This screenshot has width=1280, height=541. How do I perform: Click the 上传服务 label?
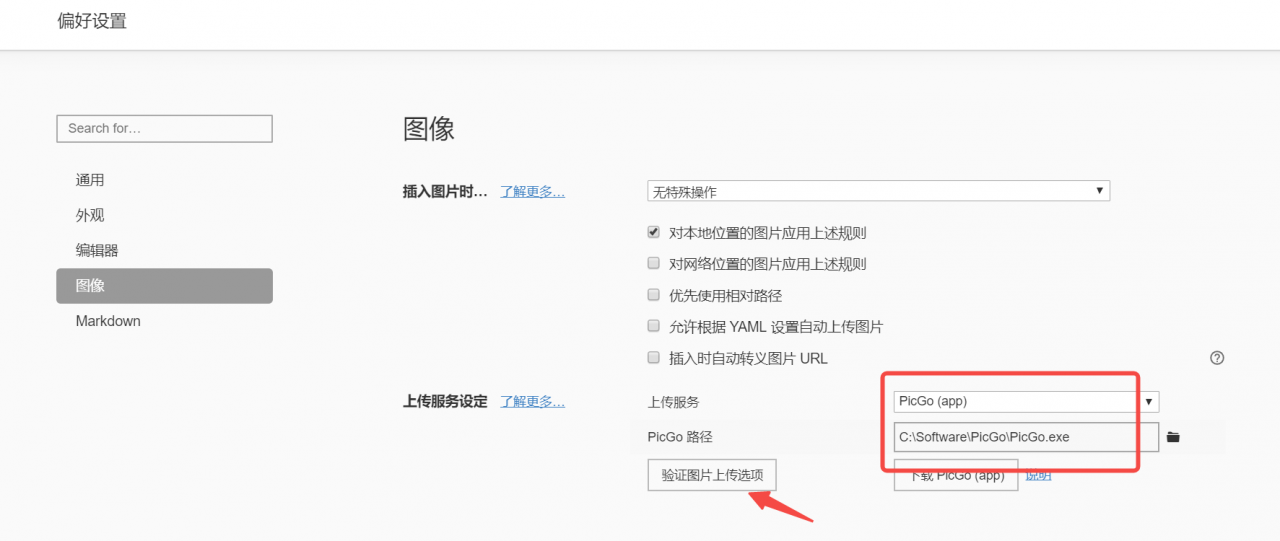(x=674, y=402)
